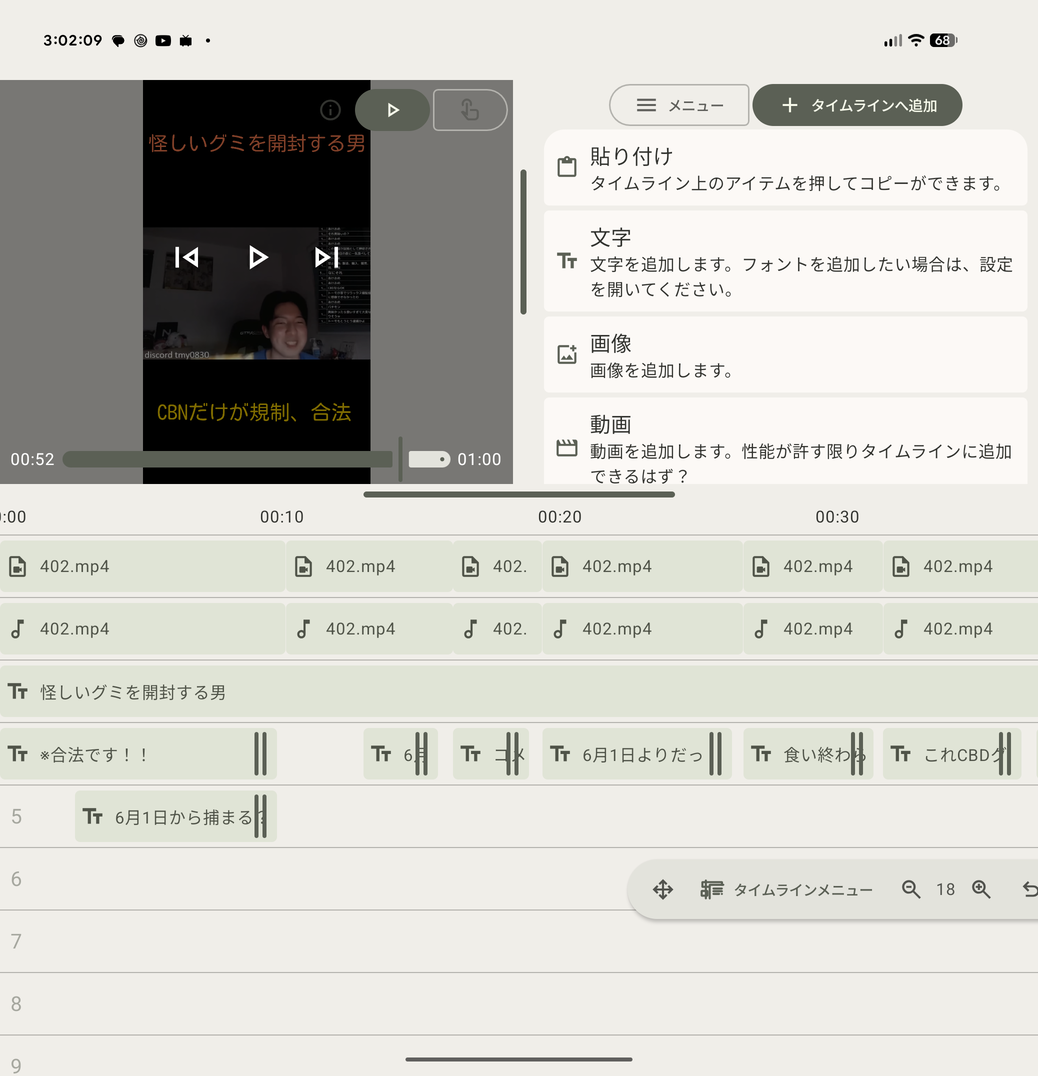The image size is (1038, 1076).
Task: Open タイムラインメニュー
Action: pyautogui.click(x=786, y=890)
